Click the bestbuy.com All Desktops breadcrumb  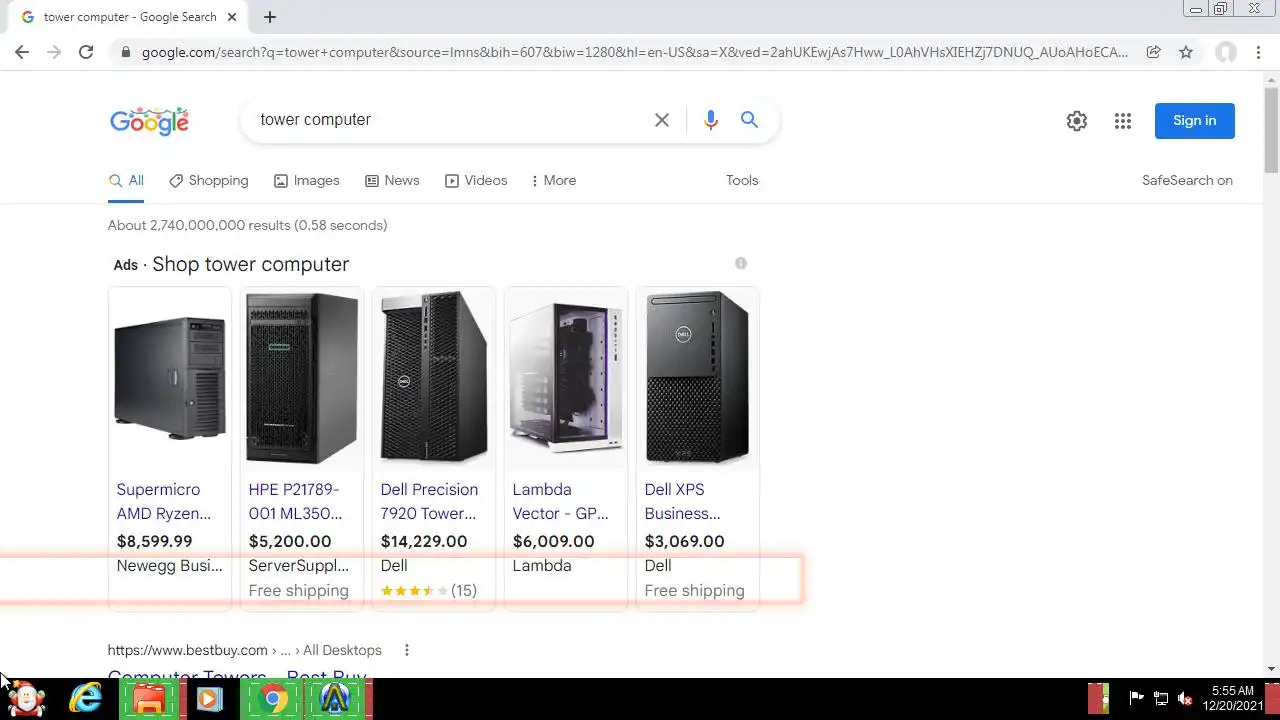(x=342, y=650)
